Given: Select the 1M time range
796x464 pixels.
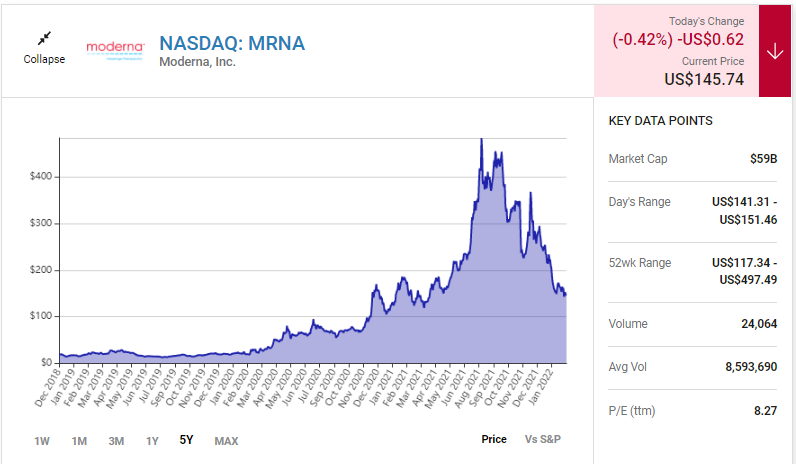Looking at the screenshot, I should [79, 441].
